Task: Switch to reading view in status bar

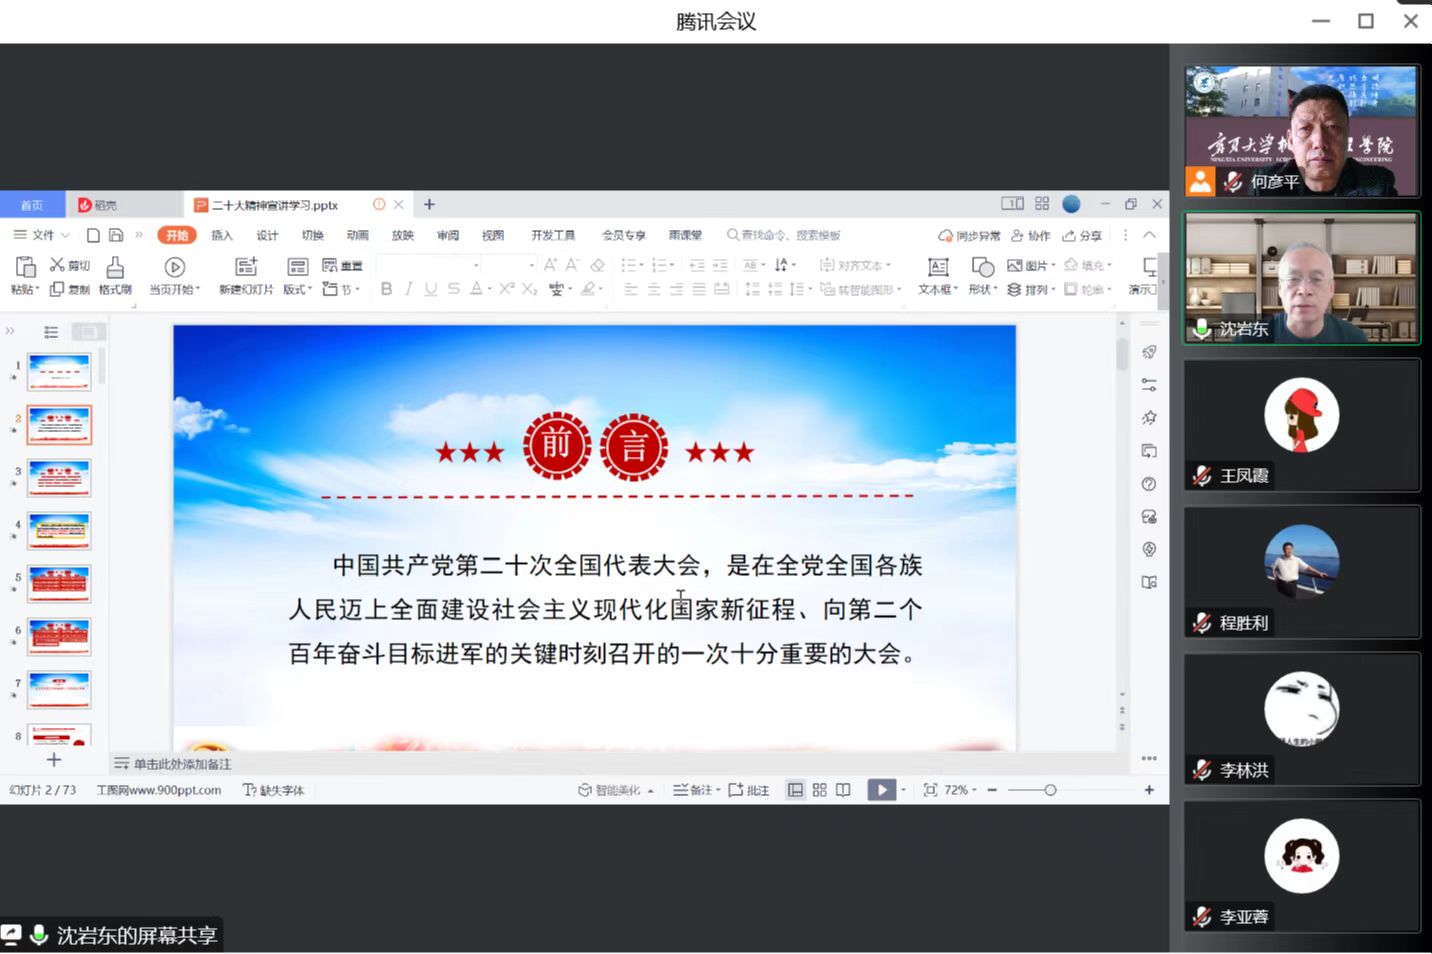Action: point(844,790)
